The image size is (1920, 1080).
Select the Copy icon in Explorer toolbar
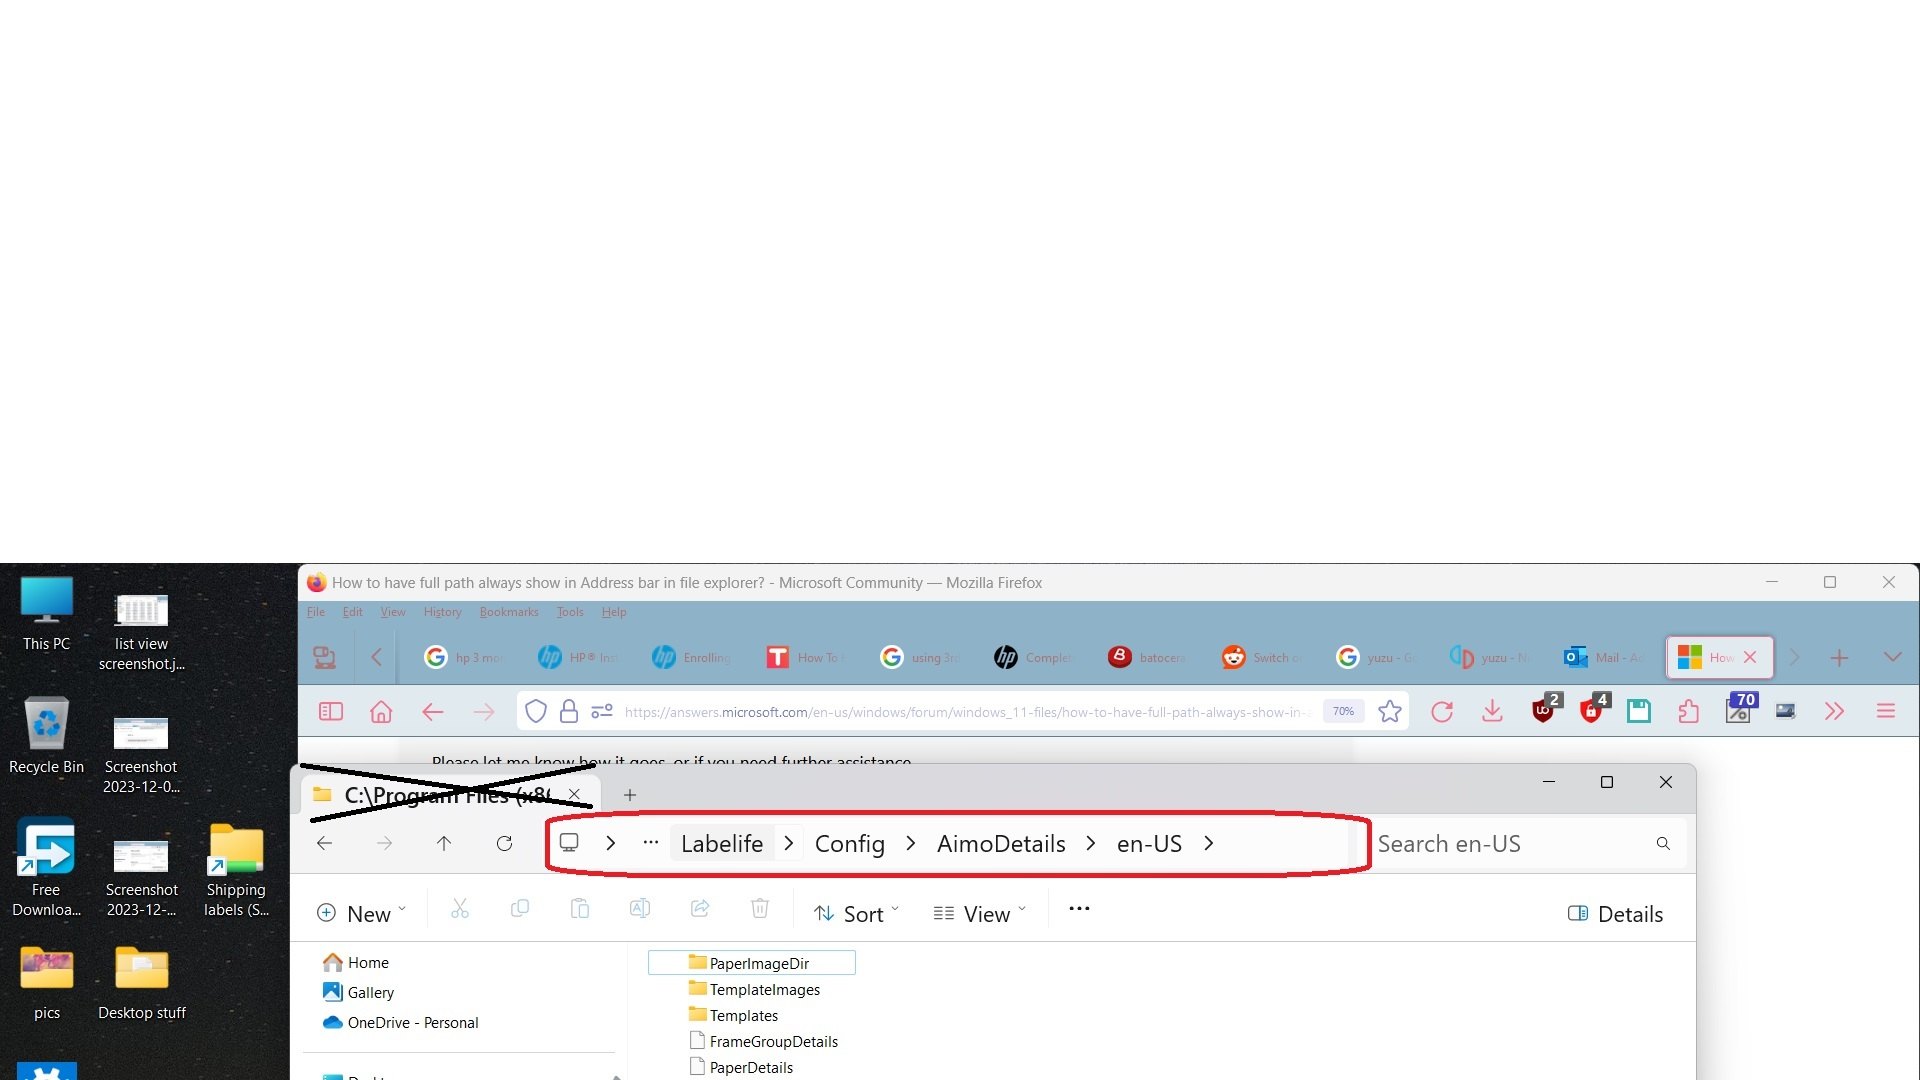(x=520, y=908)
